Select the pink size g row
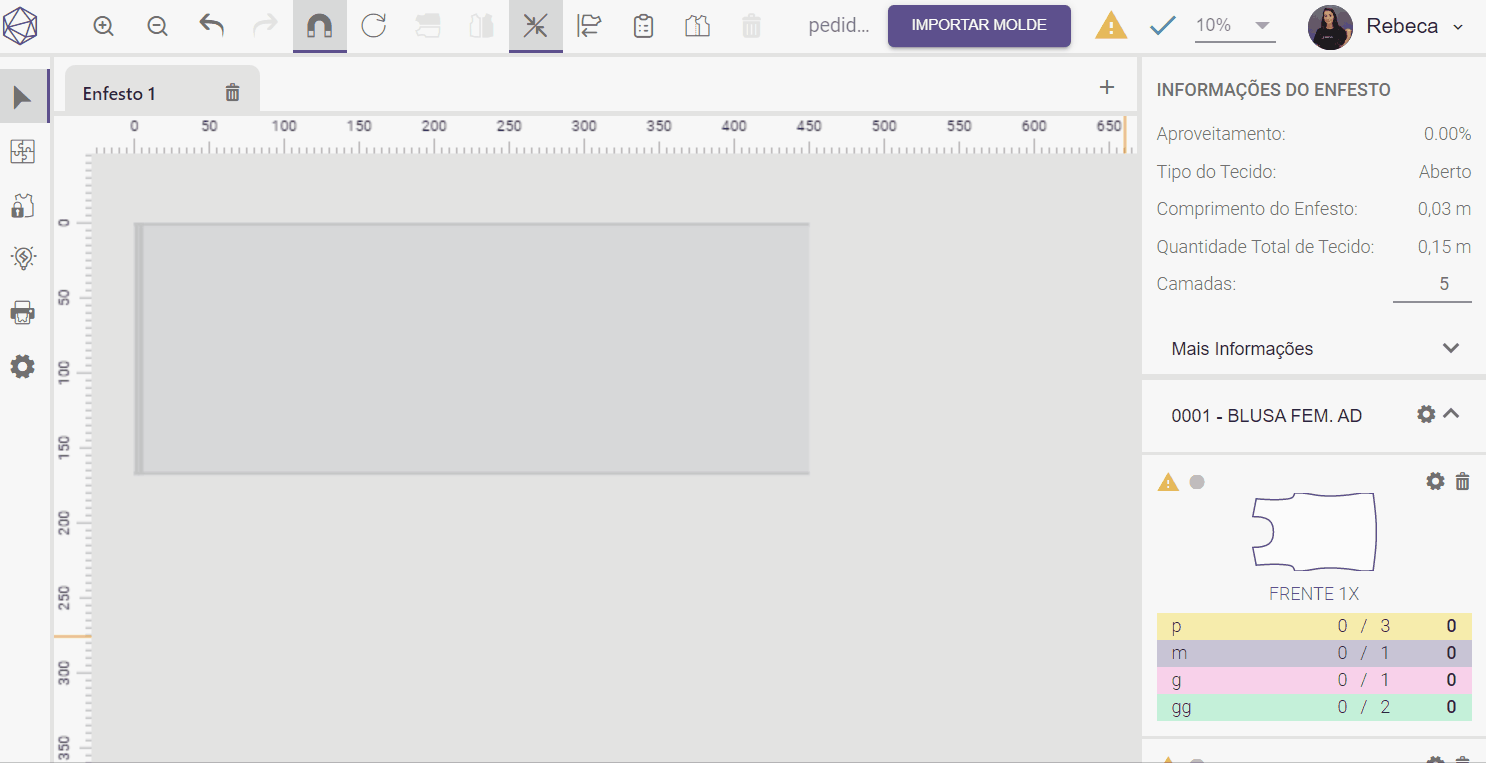Screen dimensions: 1486x763 point(1314,681)
